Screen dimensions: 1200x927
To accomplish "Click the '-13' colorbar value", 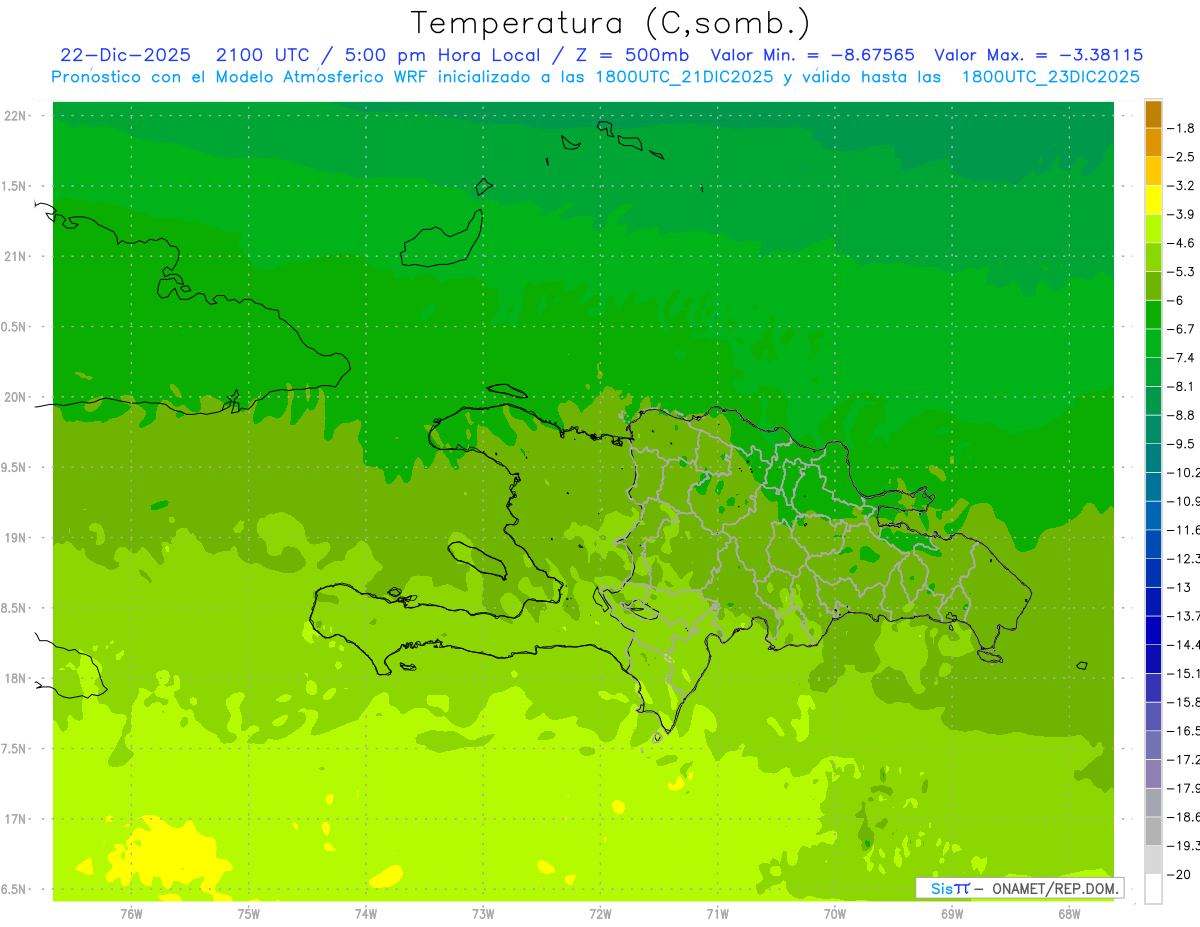I will click(x=1177, y=588).
